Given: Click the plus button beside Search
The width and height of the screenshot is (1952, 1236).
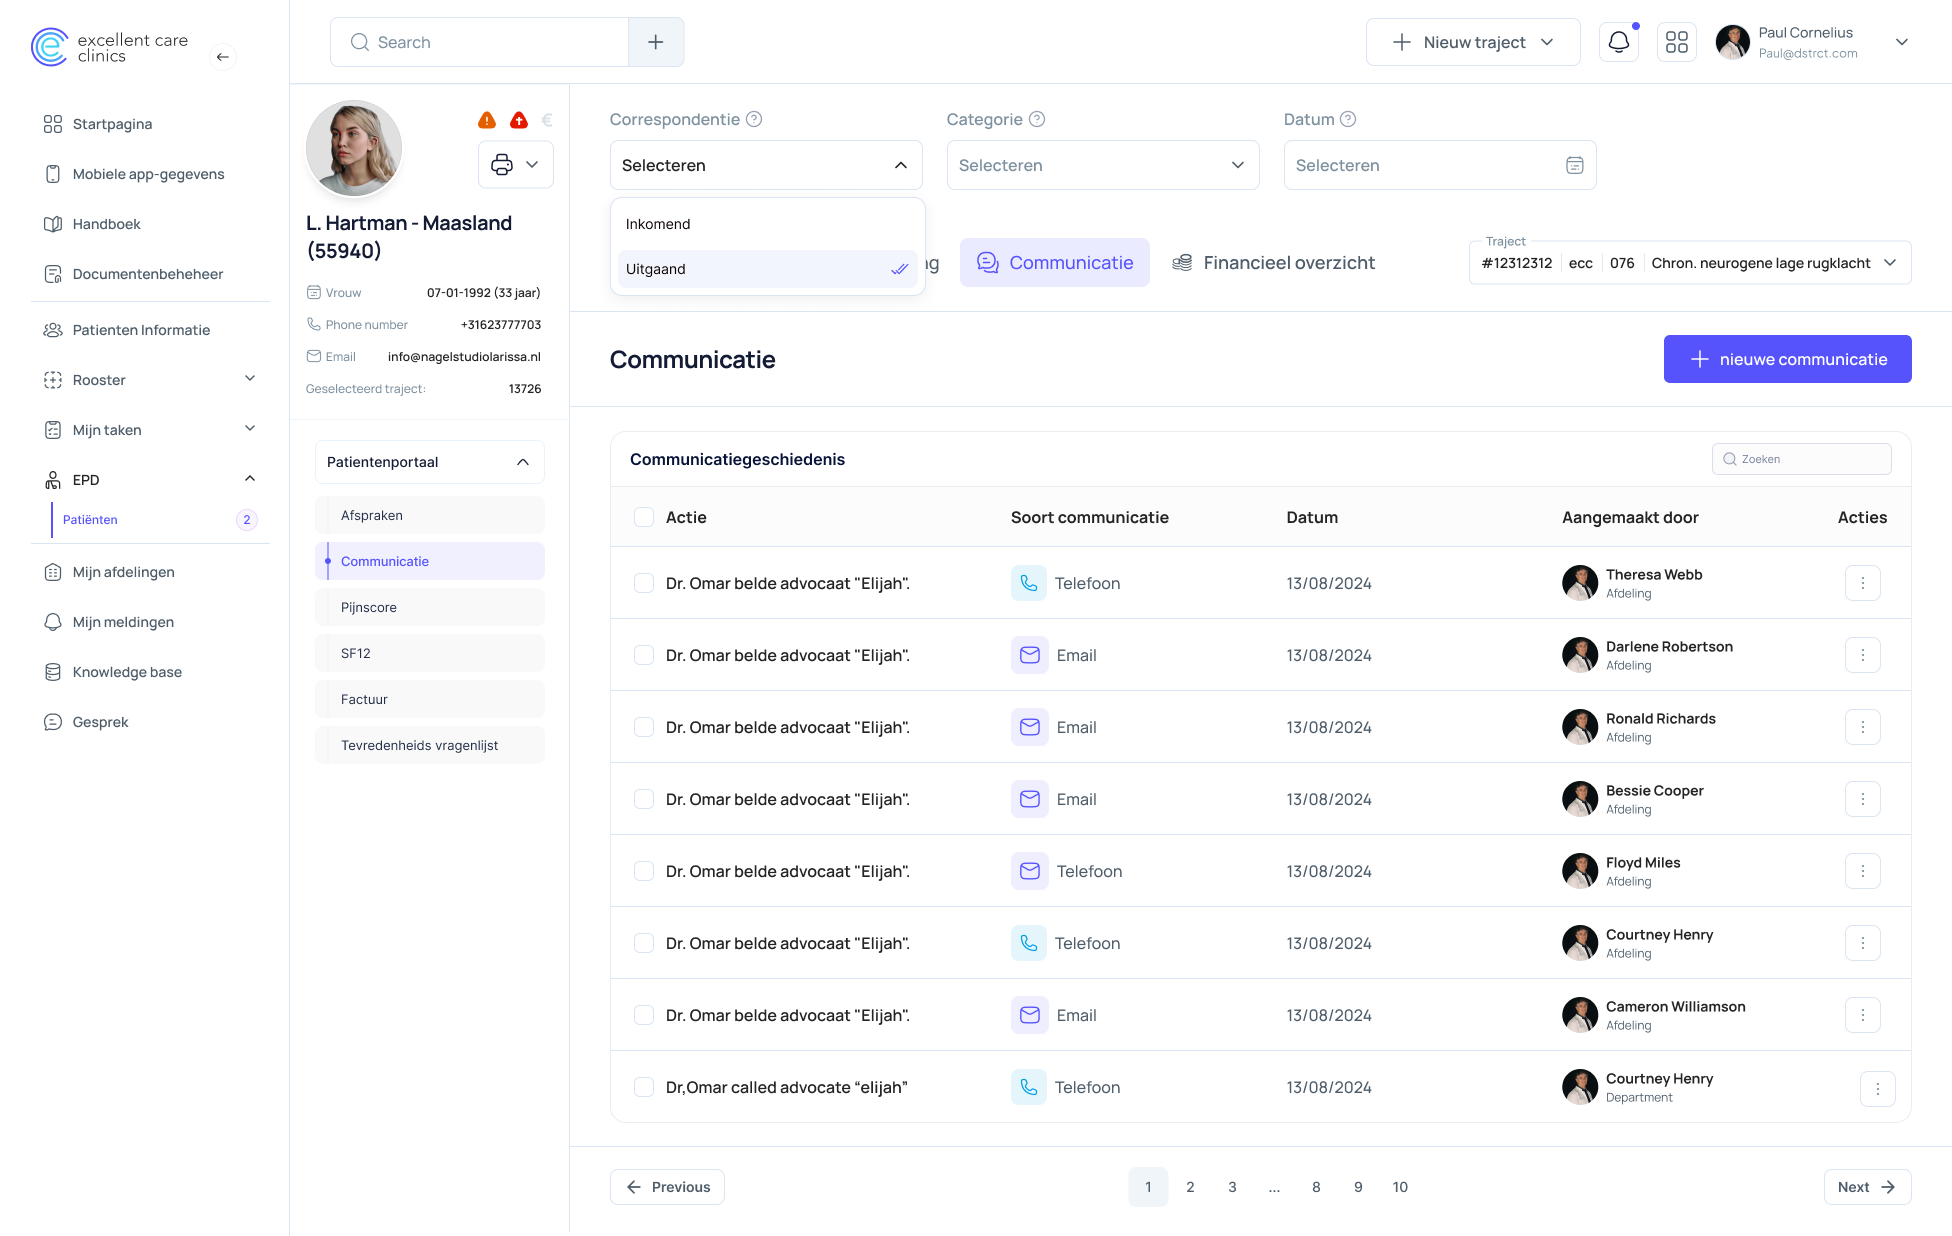Looking at the screenshot, I should (656, 42).
